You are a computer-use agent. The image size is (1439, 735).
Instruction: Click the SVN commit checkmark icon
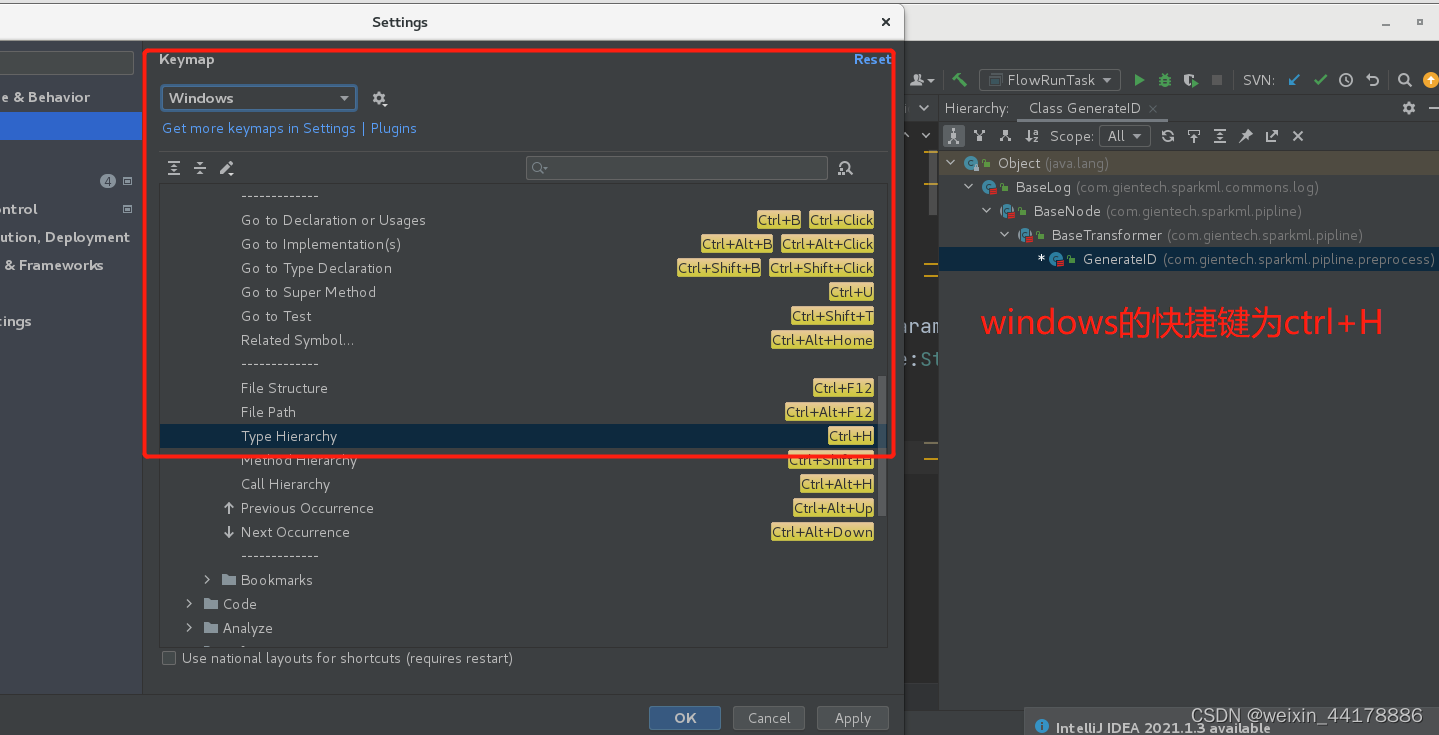[1319, 80]
